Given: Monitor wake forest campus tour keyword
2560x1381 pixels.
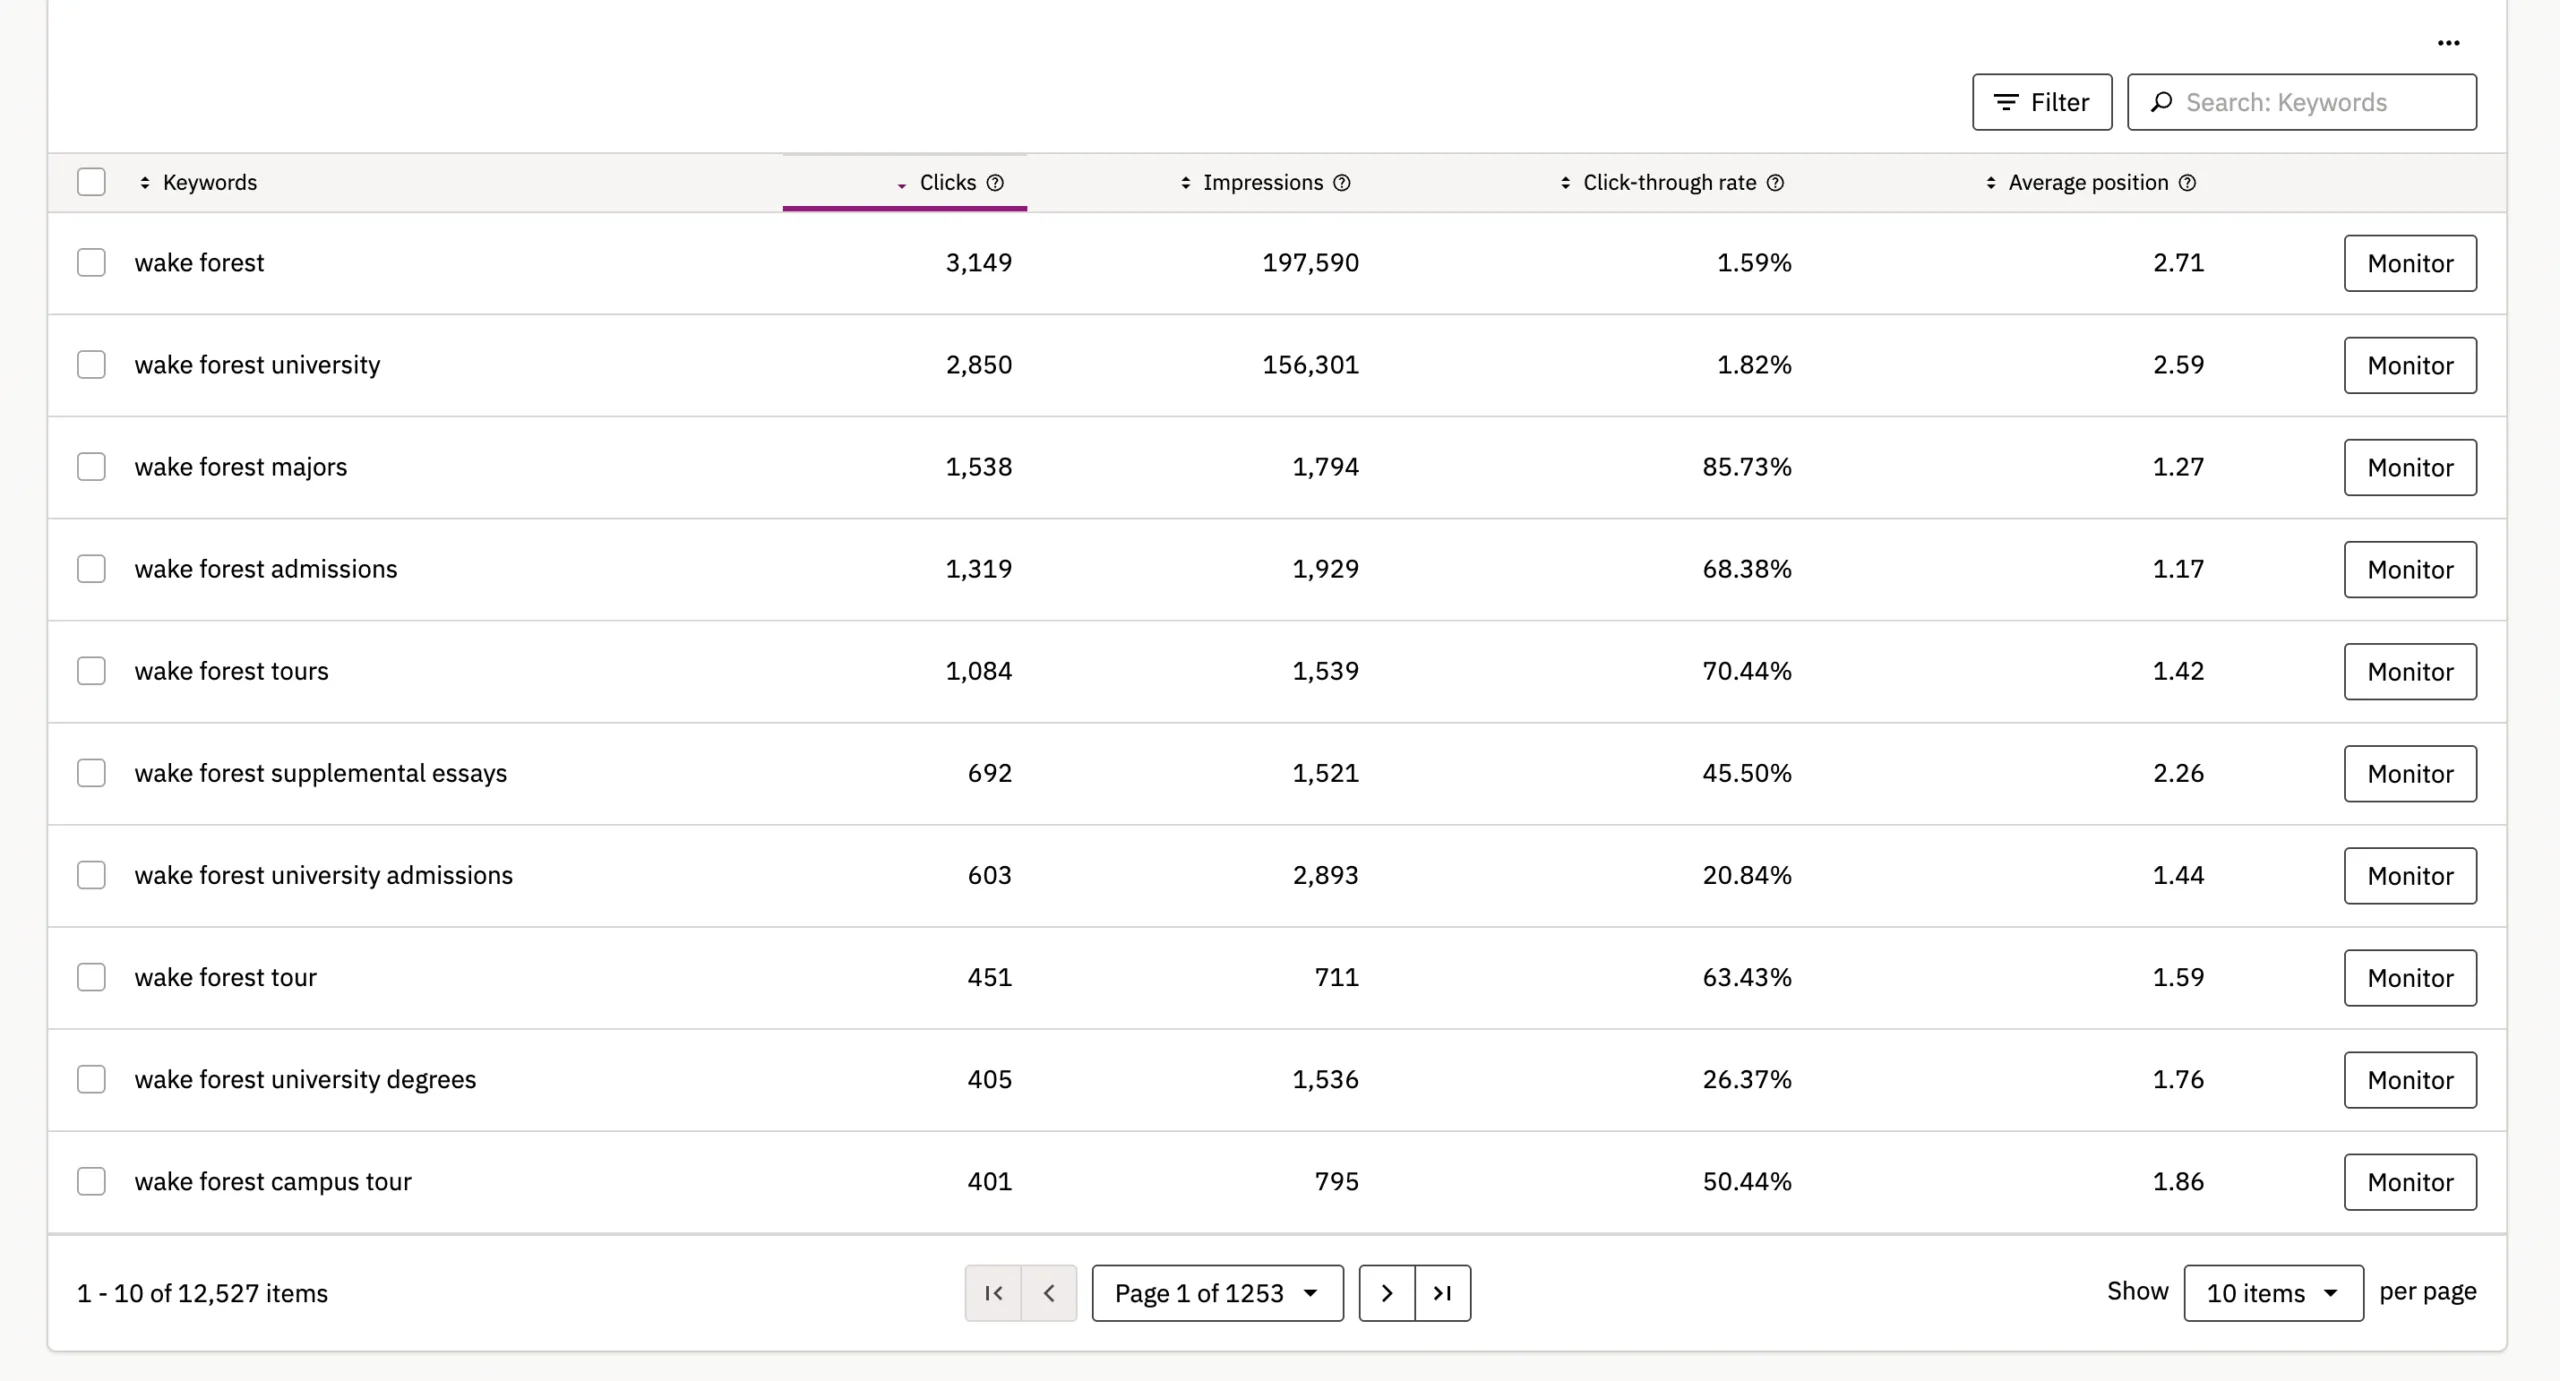Looking at the screenshot, I should click(2410, 1181).
